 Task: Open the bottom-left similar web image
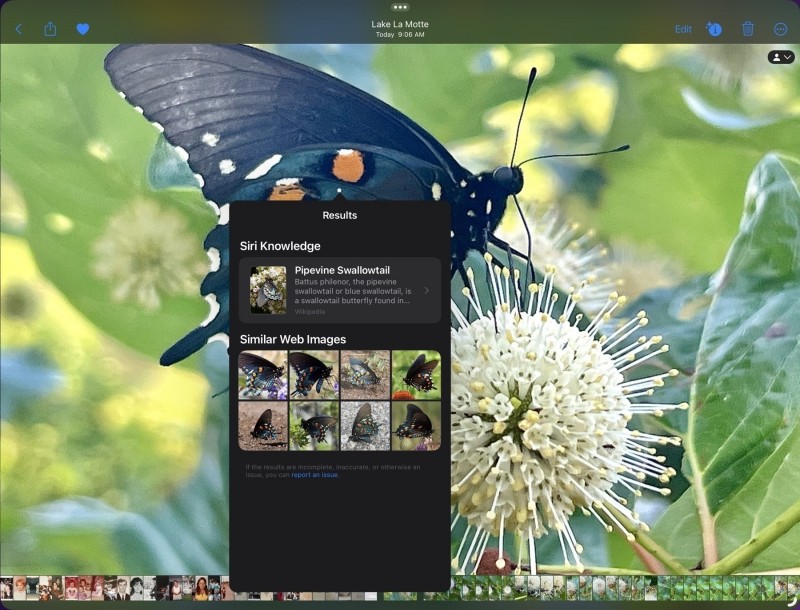[263, 426]
